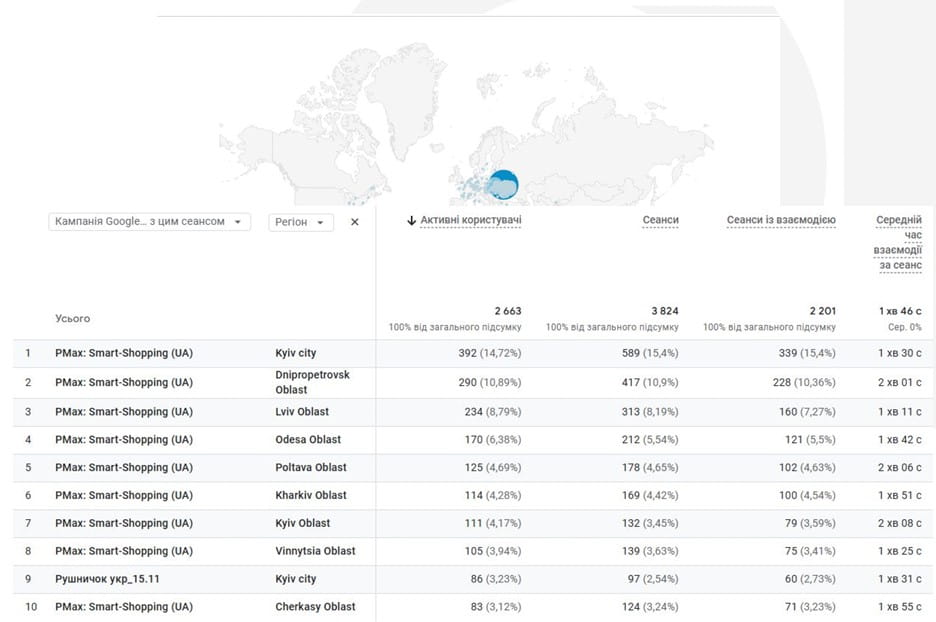Click total sessions value 3 824
The image size is (936, 622).
pos(664,311)
